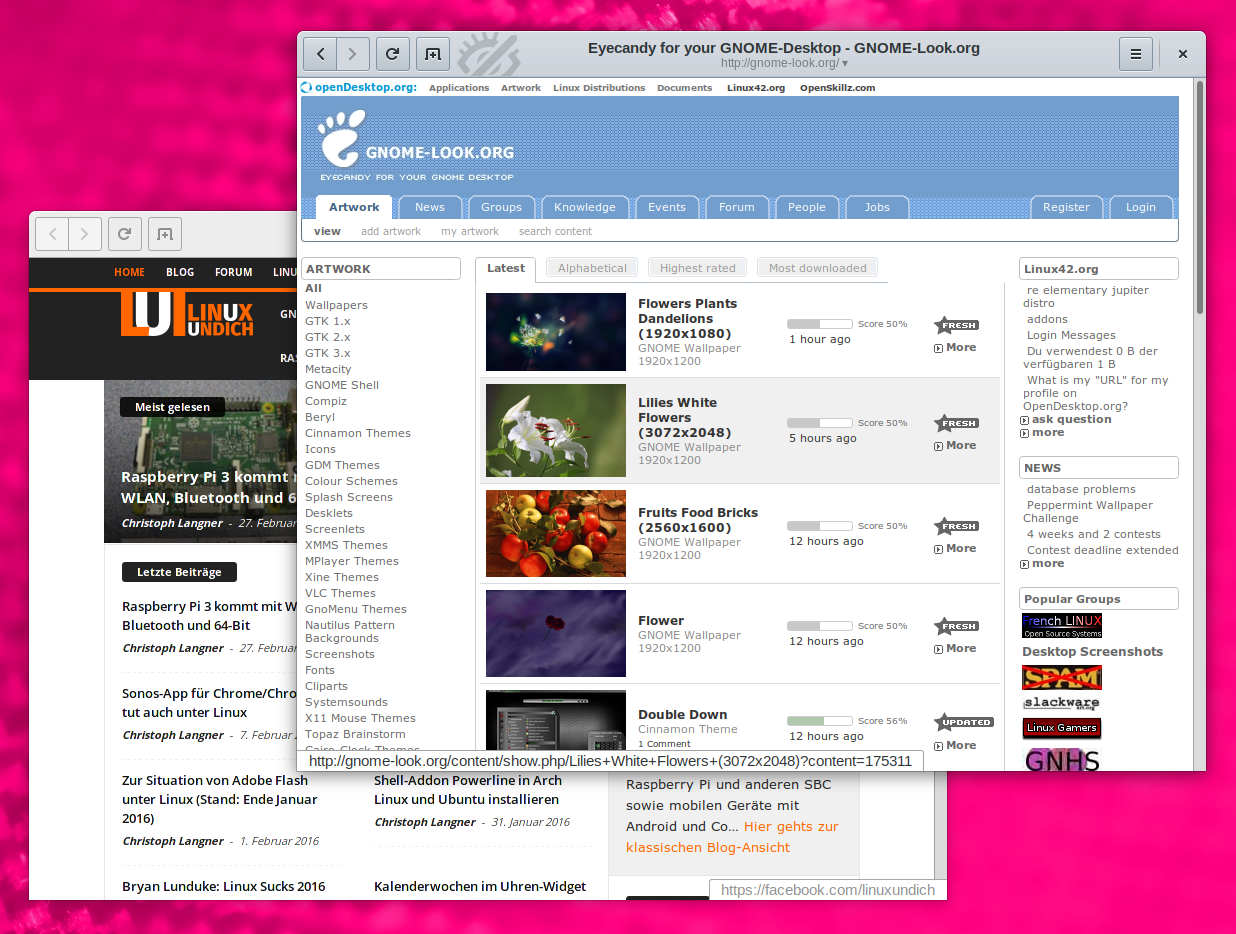1236x934 pixels.
Task: Open the Events tab on GNOME-Look
Action: [667, 207]
